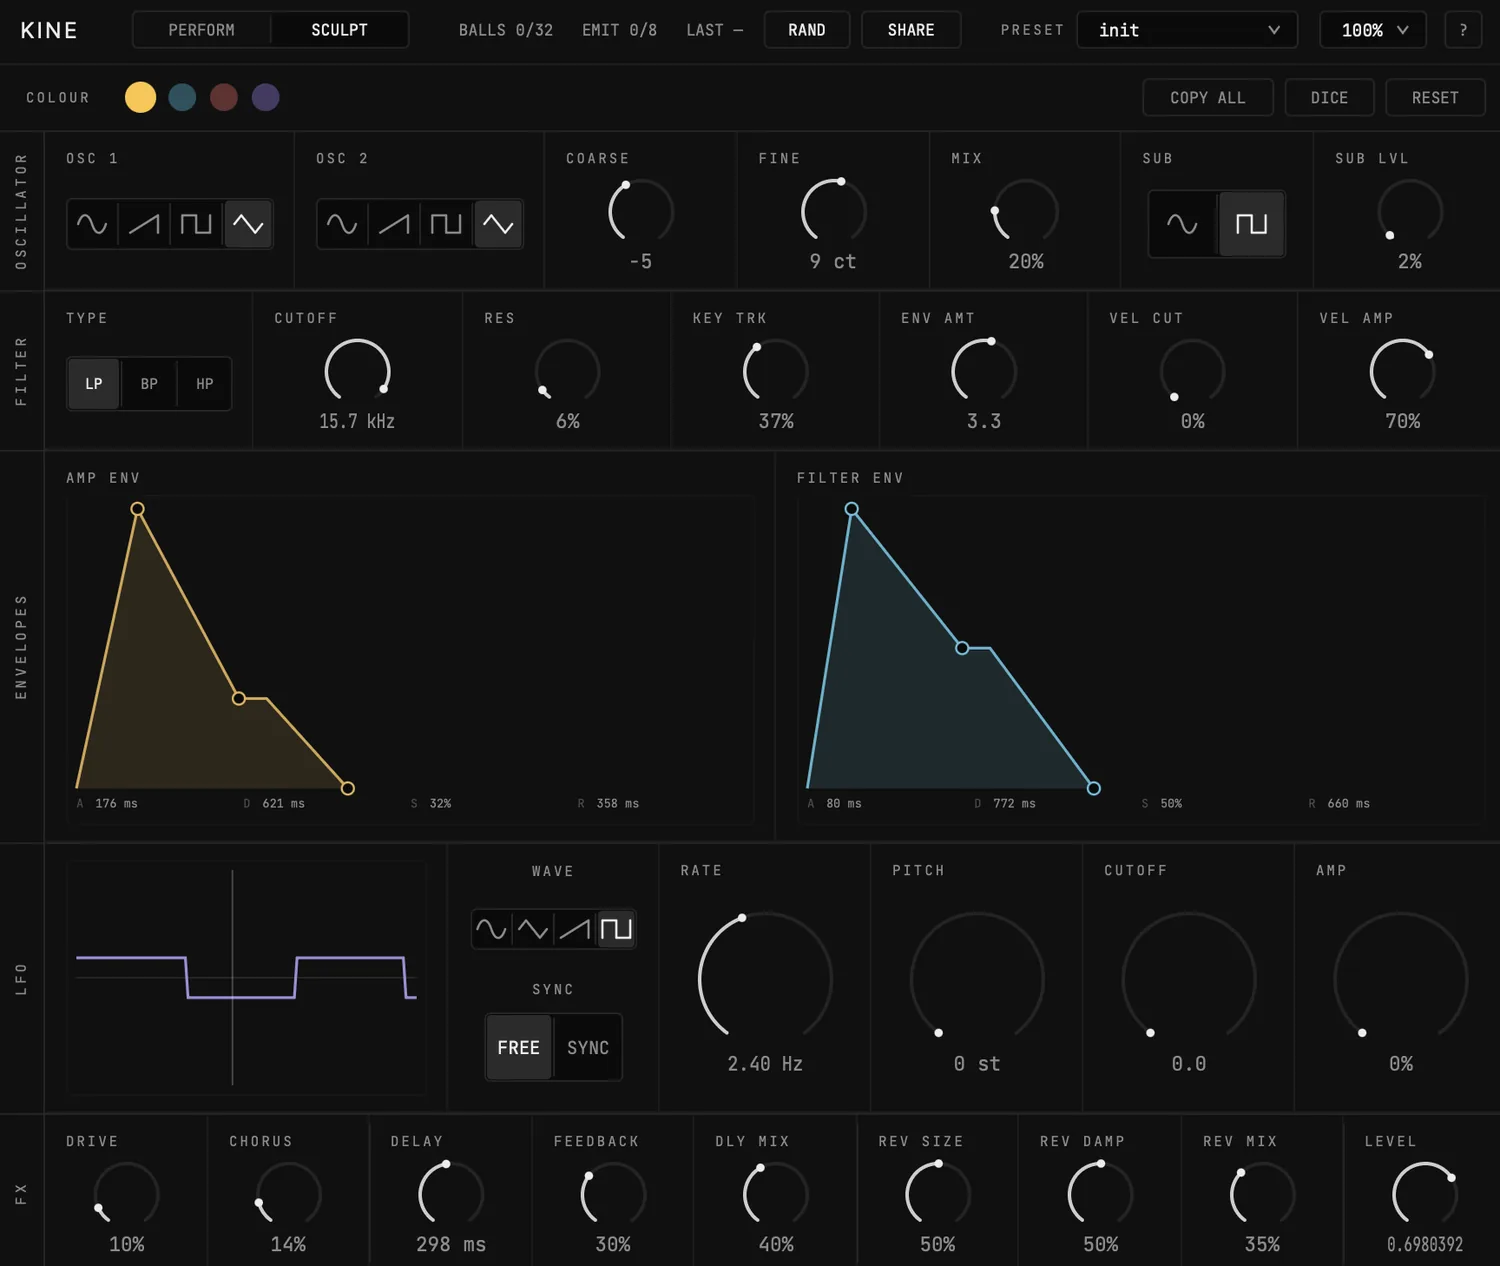Open the PRESET init dropdown
The height and width of the screenshot is (1266, 1500).
[x=1187, y=30]
